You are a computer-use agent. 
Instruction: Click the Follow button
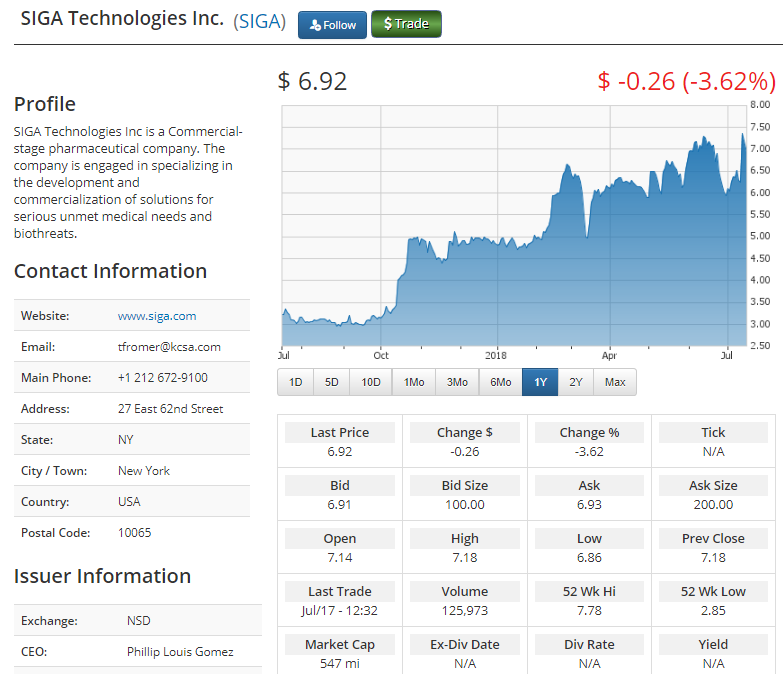332,24
